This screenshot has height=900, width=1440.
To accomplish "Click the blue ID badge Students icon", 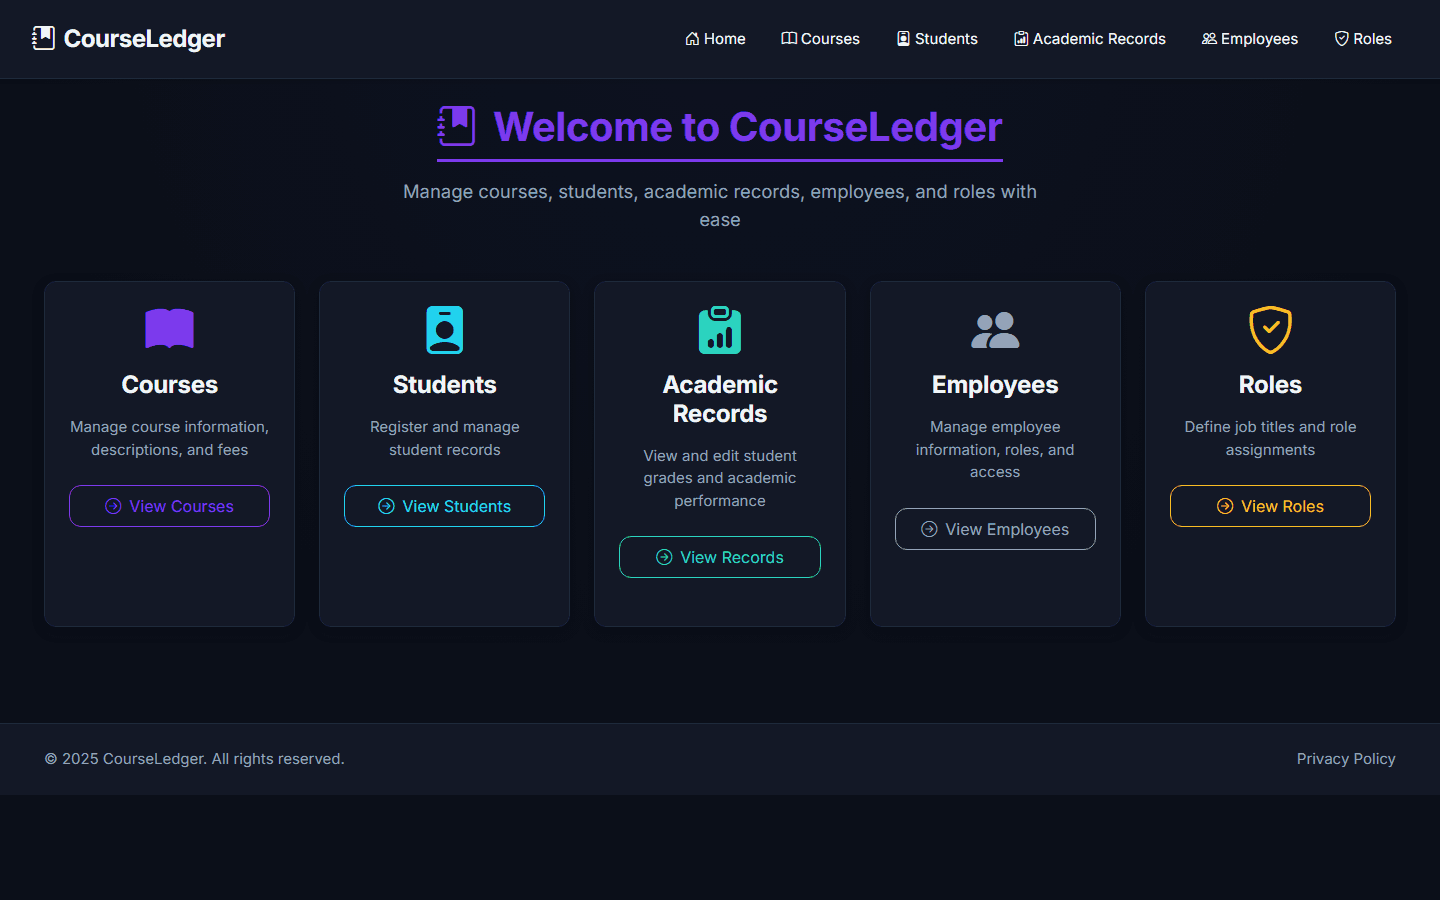I will [445, 330].
